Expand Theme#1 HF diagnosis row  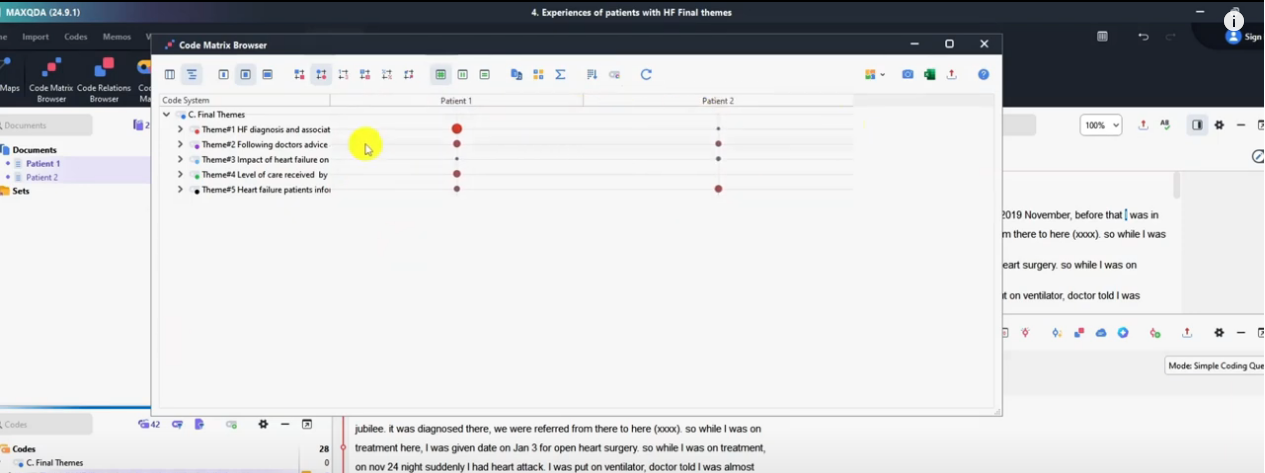point(180,130)
